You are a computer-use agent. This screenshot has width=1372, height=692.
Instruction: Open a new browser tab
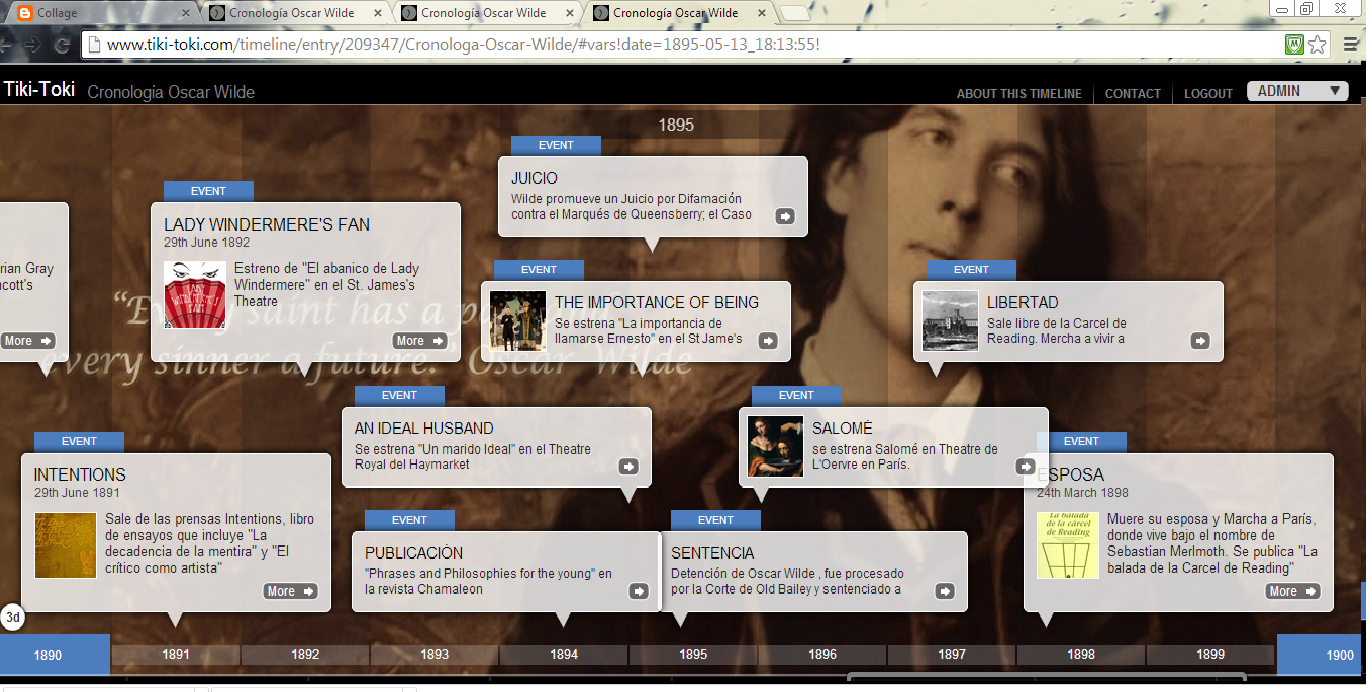point(795,13)
